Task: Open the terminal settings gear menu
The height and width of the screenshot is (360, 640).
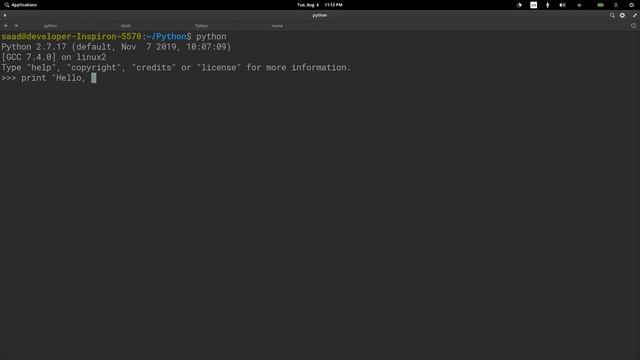Action: 622,15
